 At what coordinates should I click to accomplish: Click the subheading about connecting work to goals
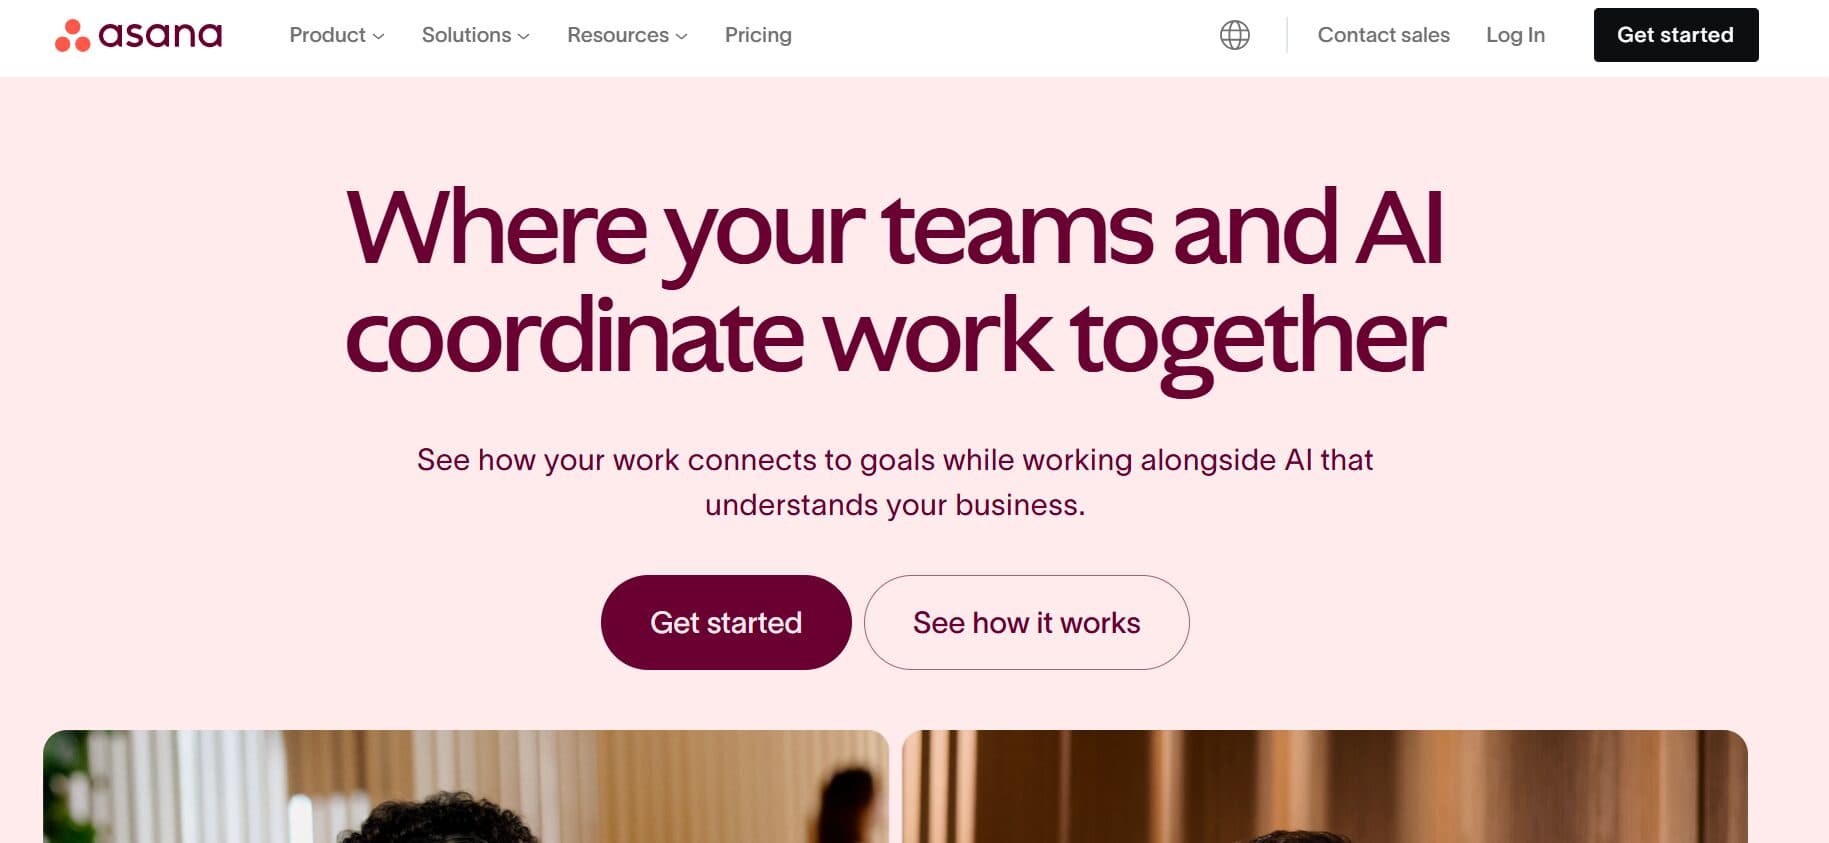click(895, 482)
